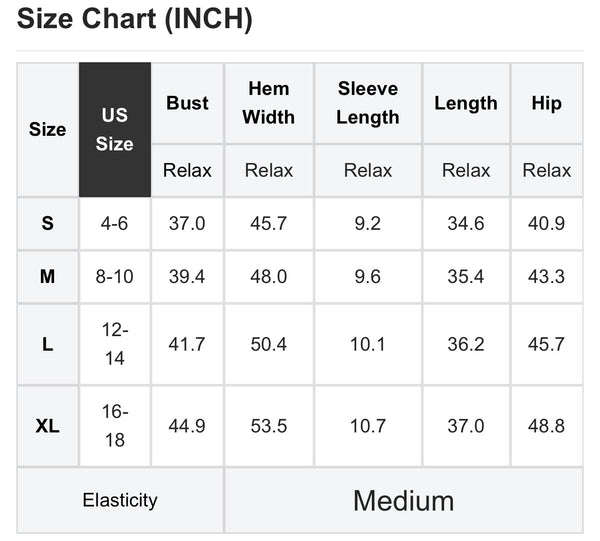This screenshot has width=600, height=541.
Task: Click the Size Chart (INCH) heading
Action: coord(135,19)
